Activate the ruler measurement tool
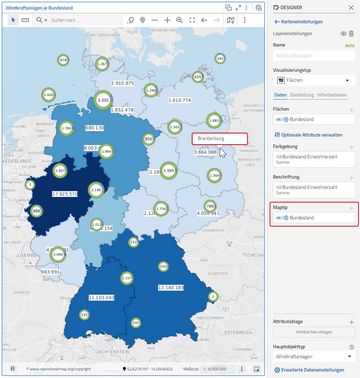The height and width of the screenshot is (378, 360). (25, 20)
